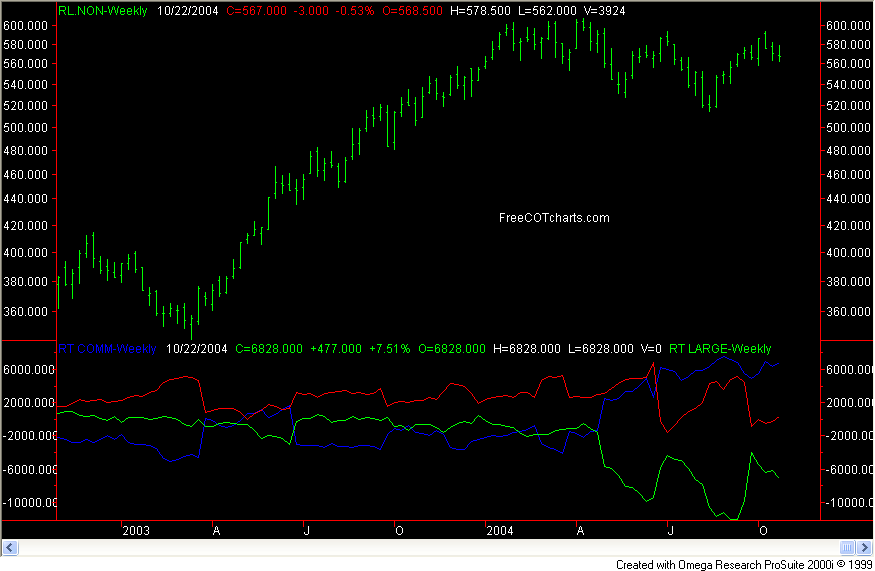This screenshot has height=571, width=875.
Task: Click the horizontal scrollbar left arrow
Action: coord(10,547)
